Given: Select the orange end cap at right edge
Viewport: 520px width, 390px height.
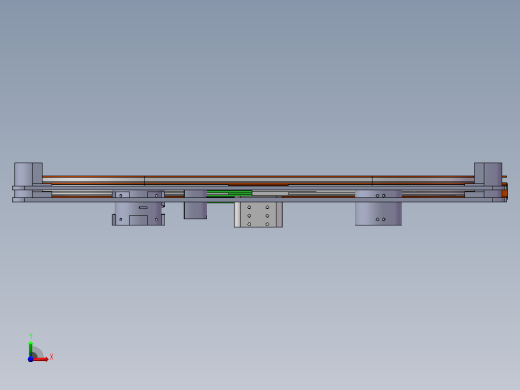Looking at the screenshot, I should tap(505, 193).
